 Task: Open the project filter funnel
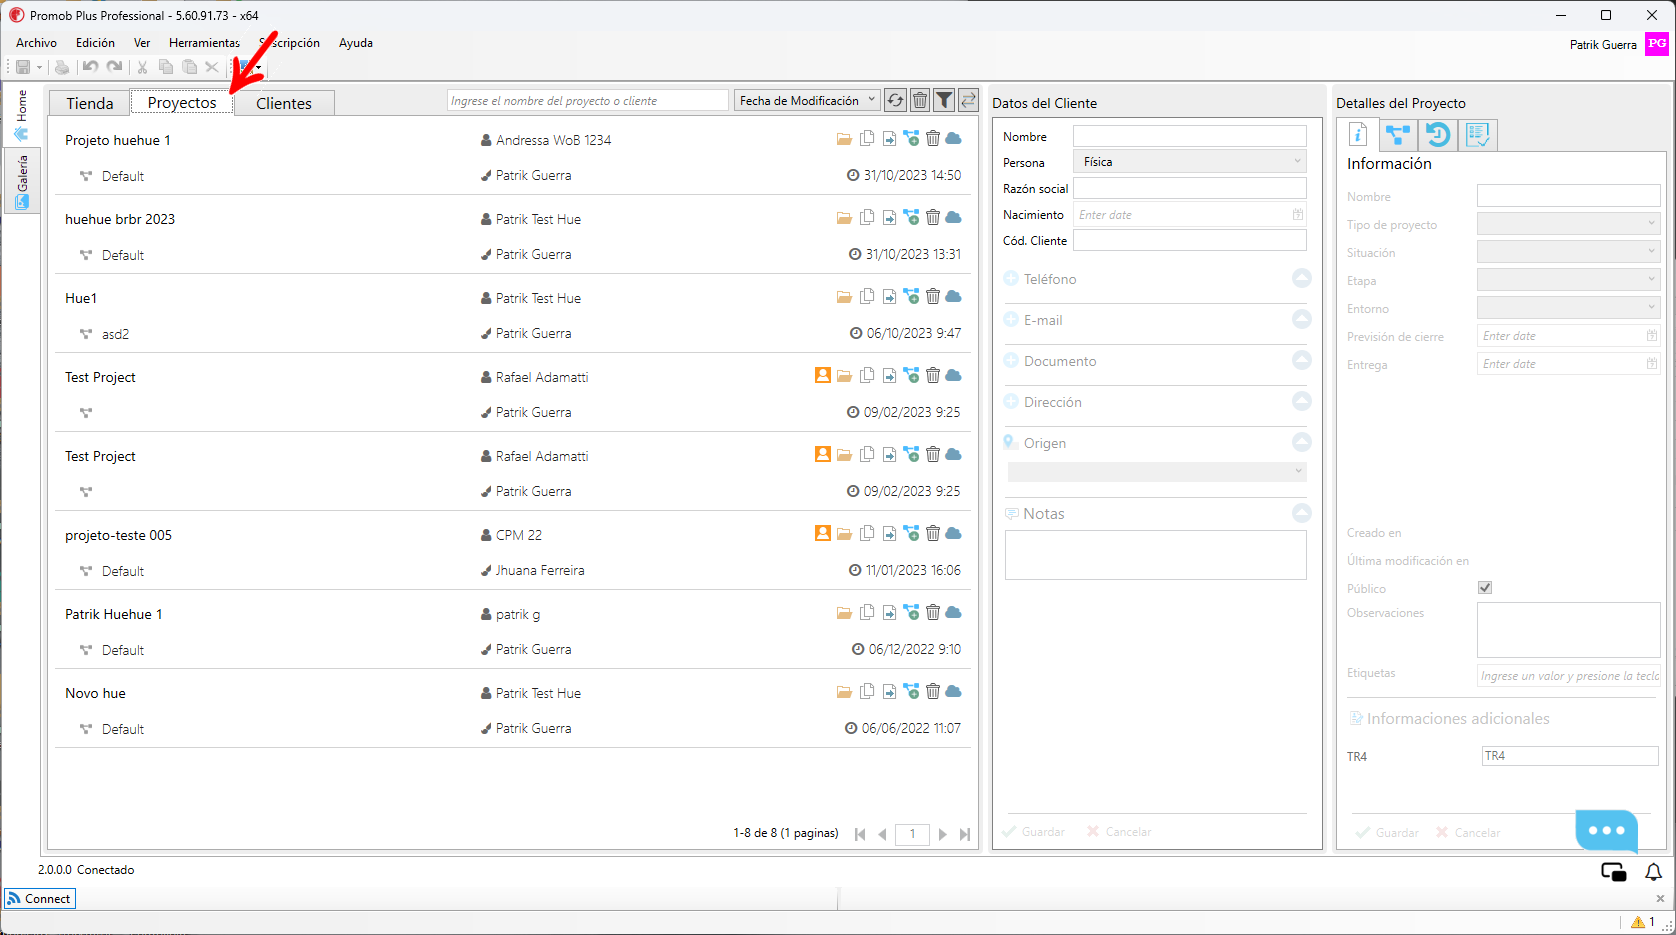pos(944,100)
